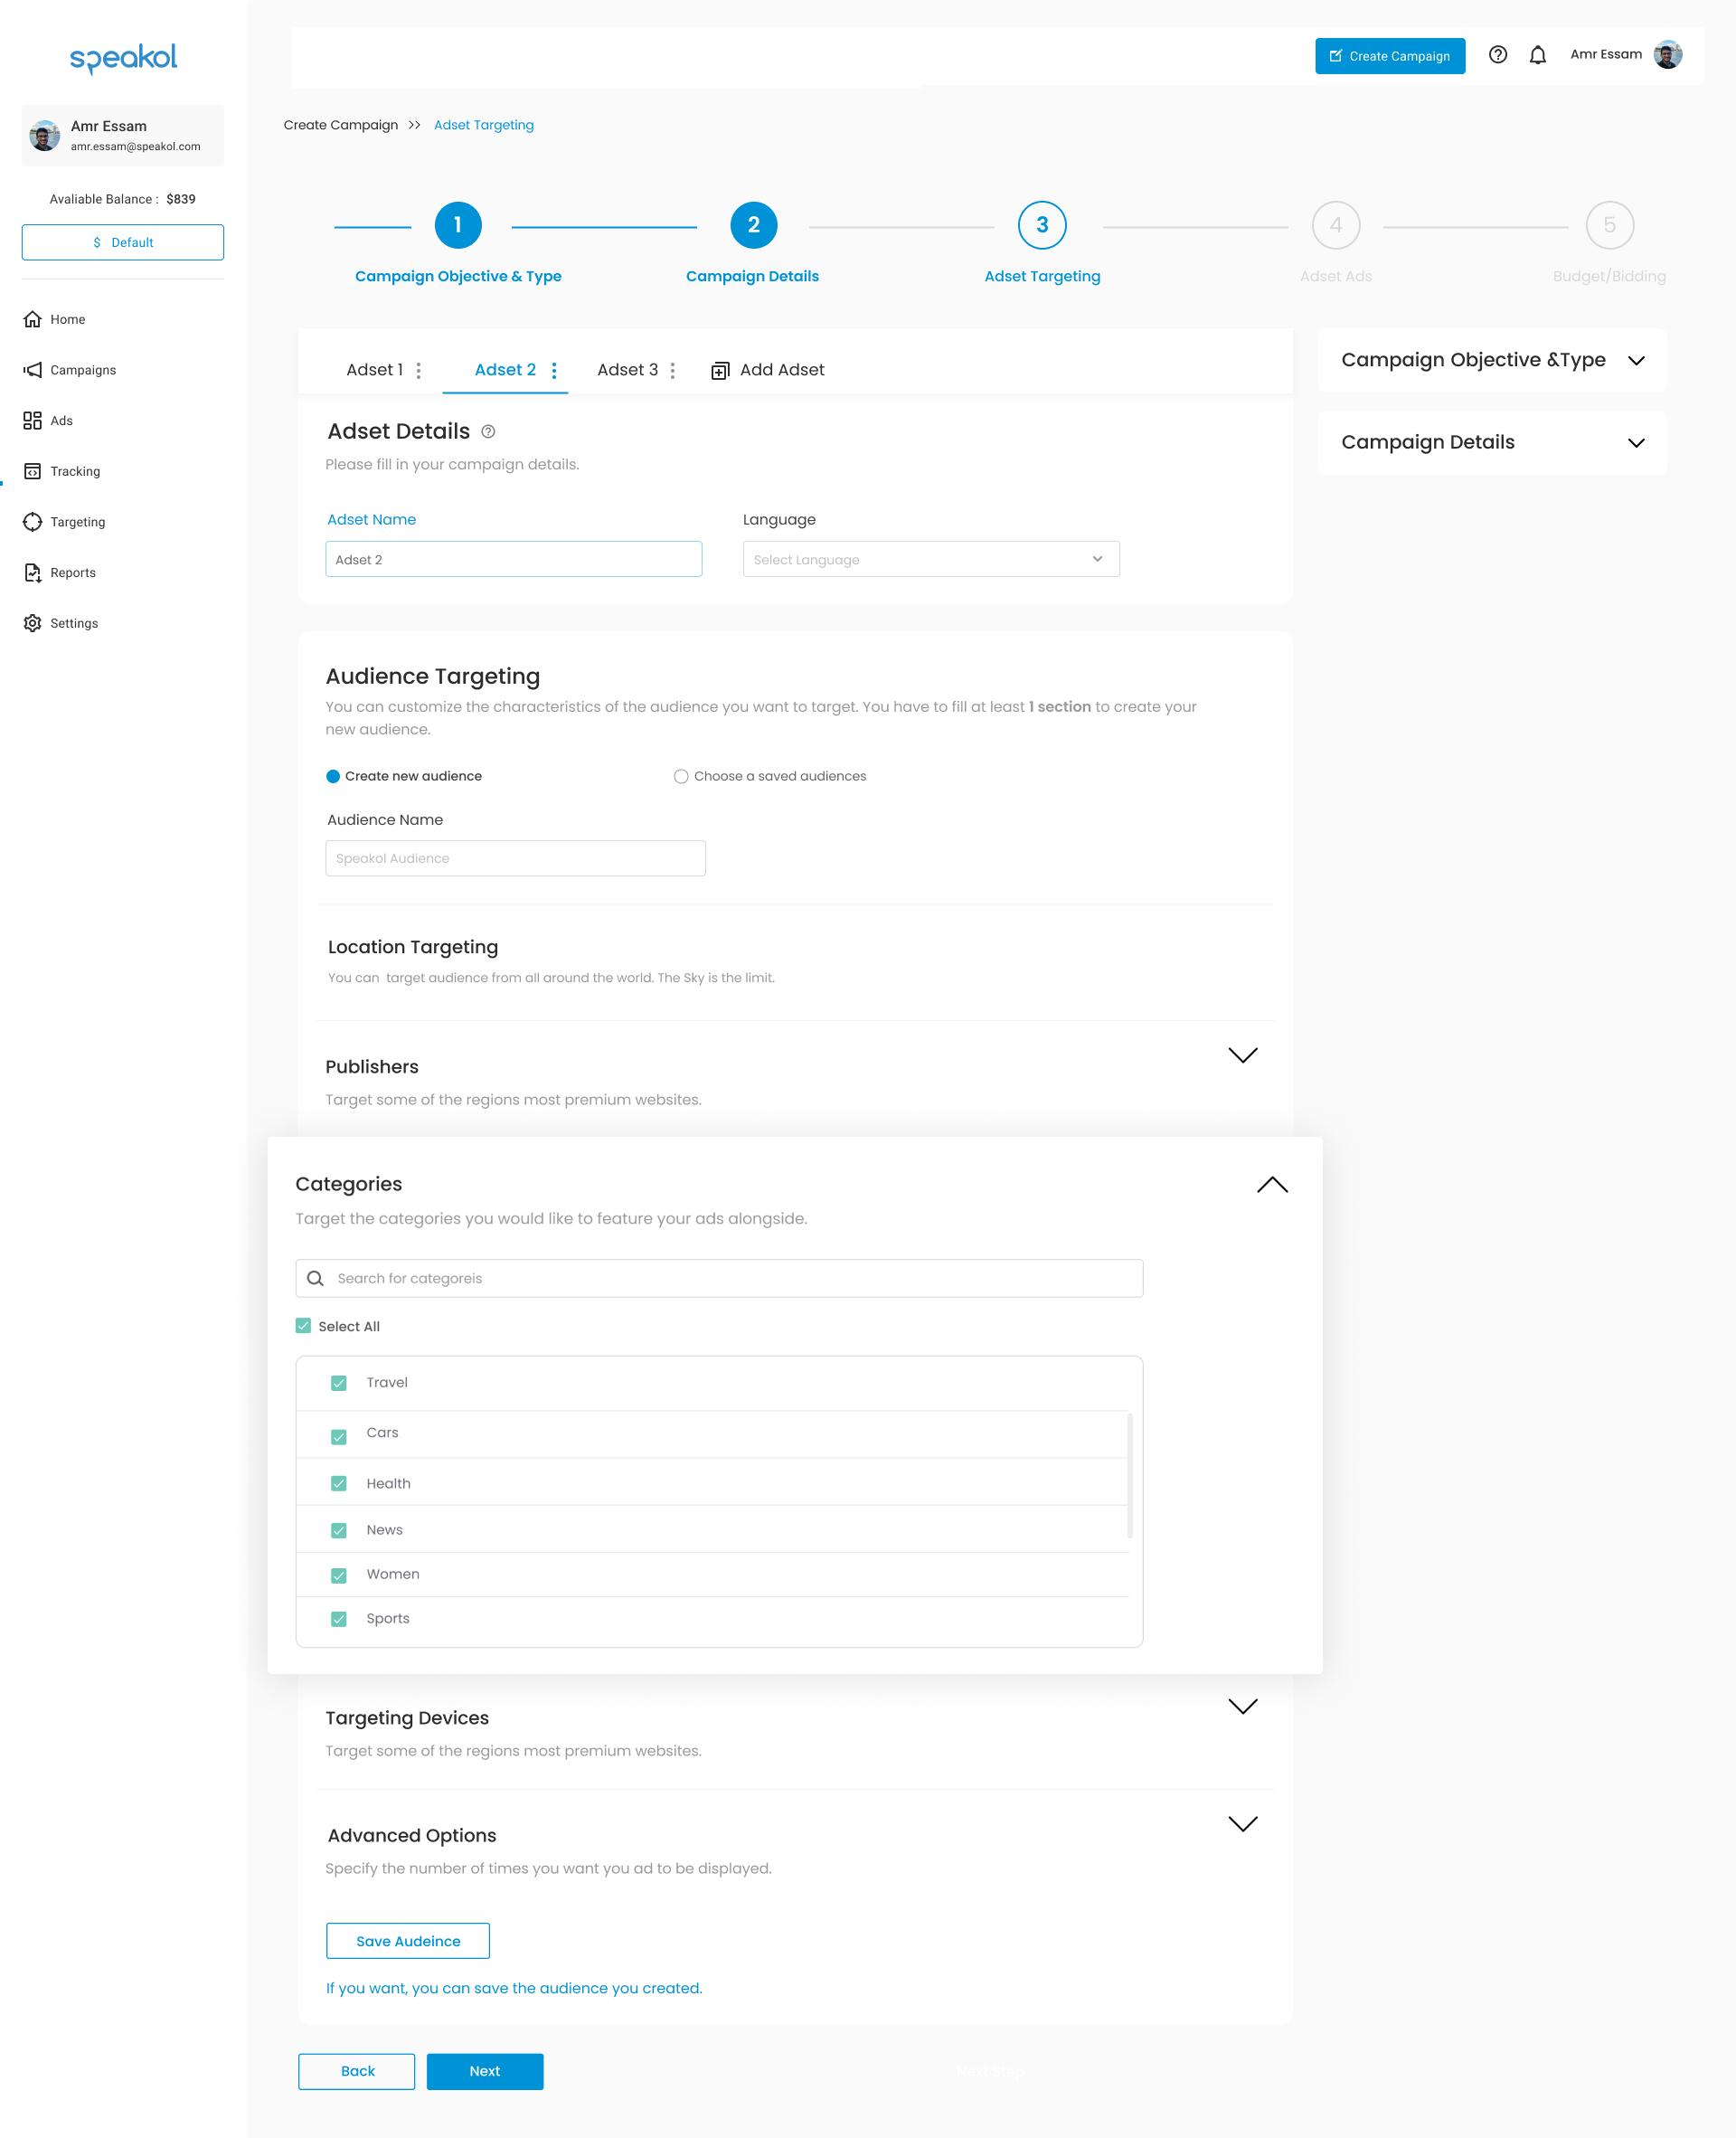Click the Speakol logo
Viewport: 1736px width, 2138px height.
tap(123, 58)
